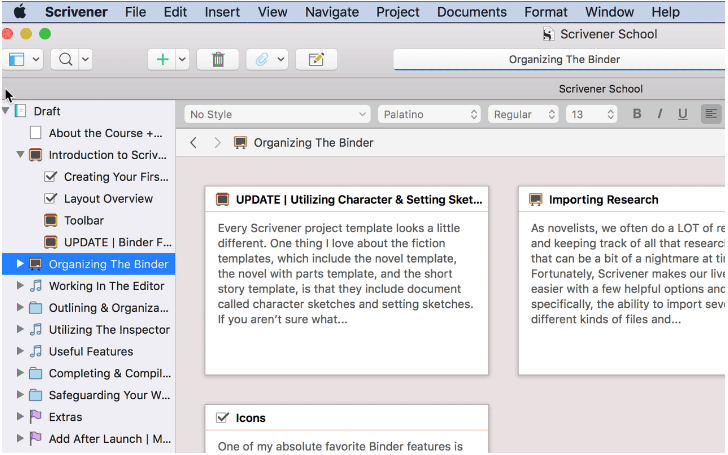
Task: Open dropdown arrow beside View layout icon
Action: (36, 59)
